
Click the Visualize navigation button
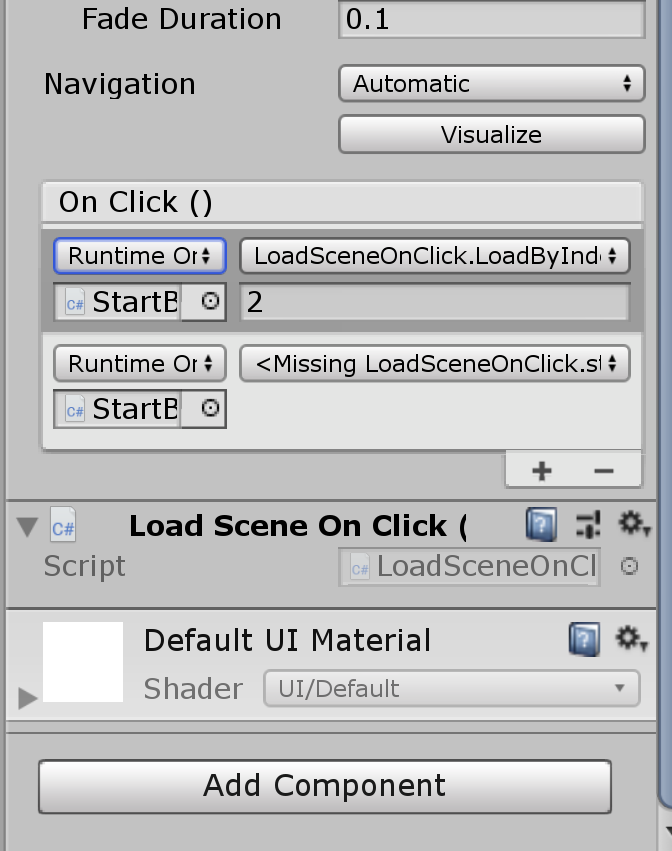(x=491, y=135)
